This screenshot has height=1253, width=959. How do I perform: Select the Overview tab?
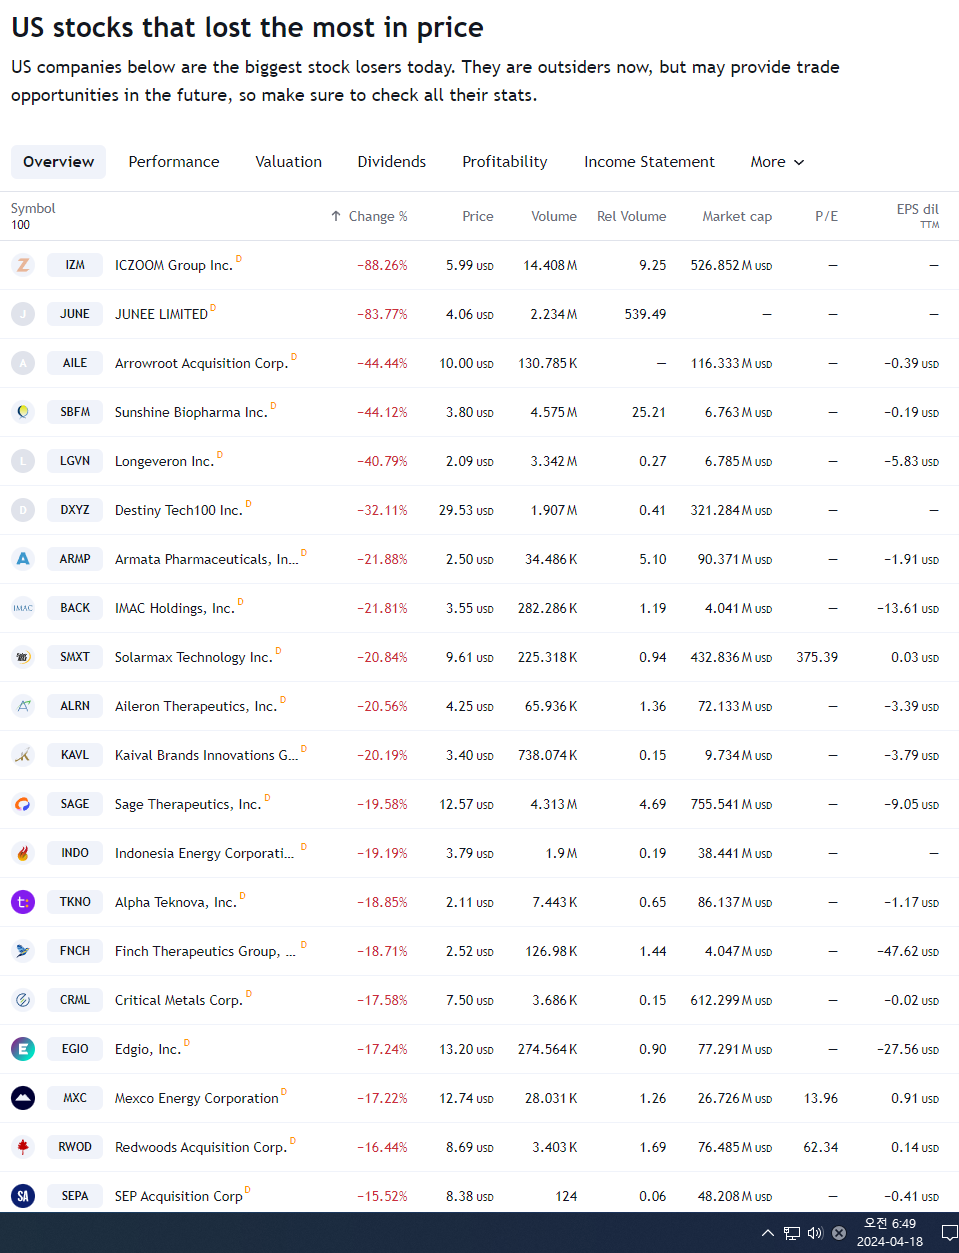pos(59,162)
